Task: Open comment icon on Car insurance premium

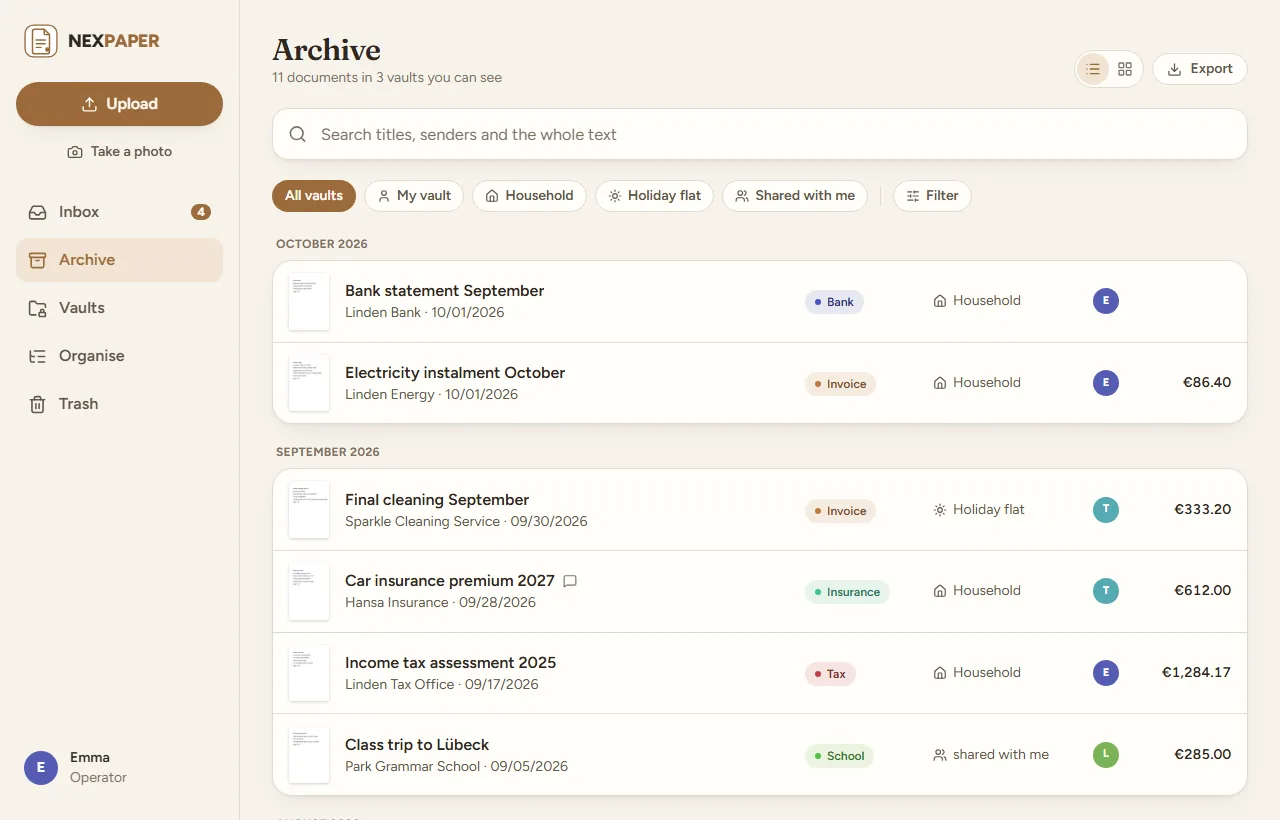Action: click(570, 581)
